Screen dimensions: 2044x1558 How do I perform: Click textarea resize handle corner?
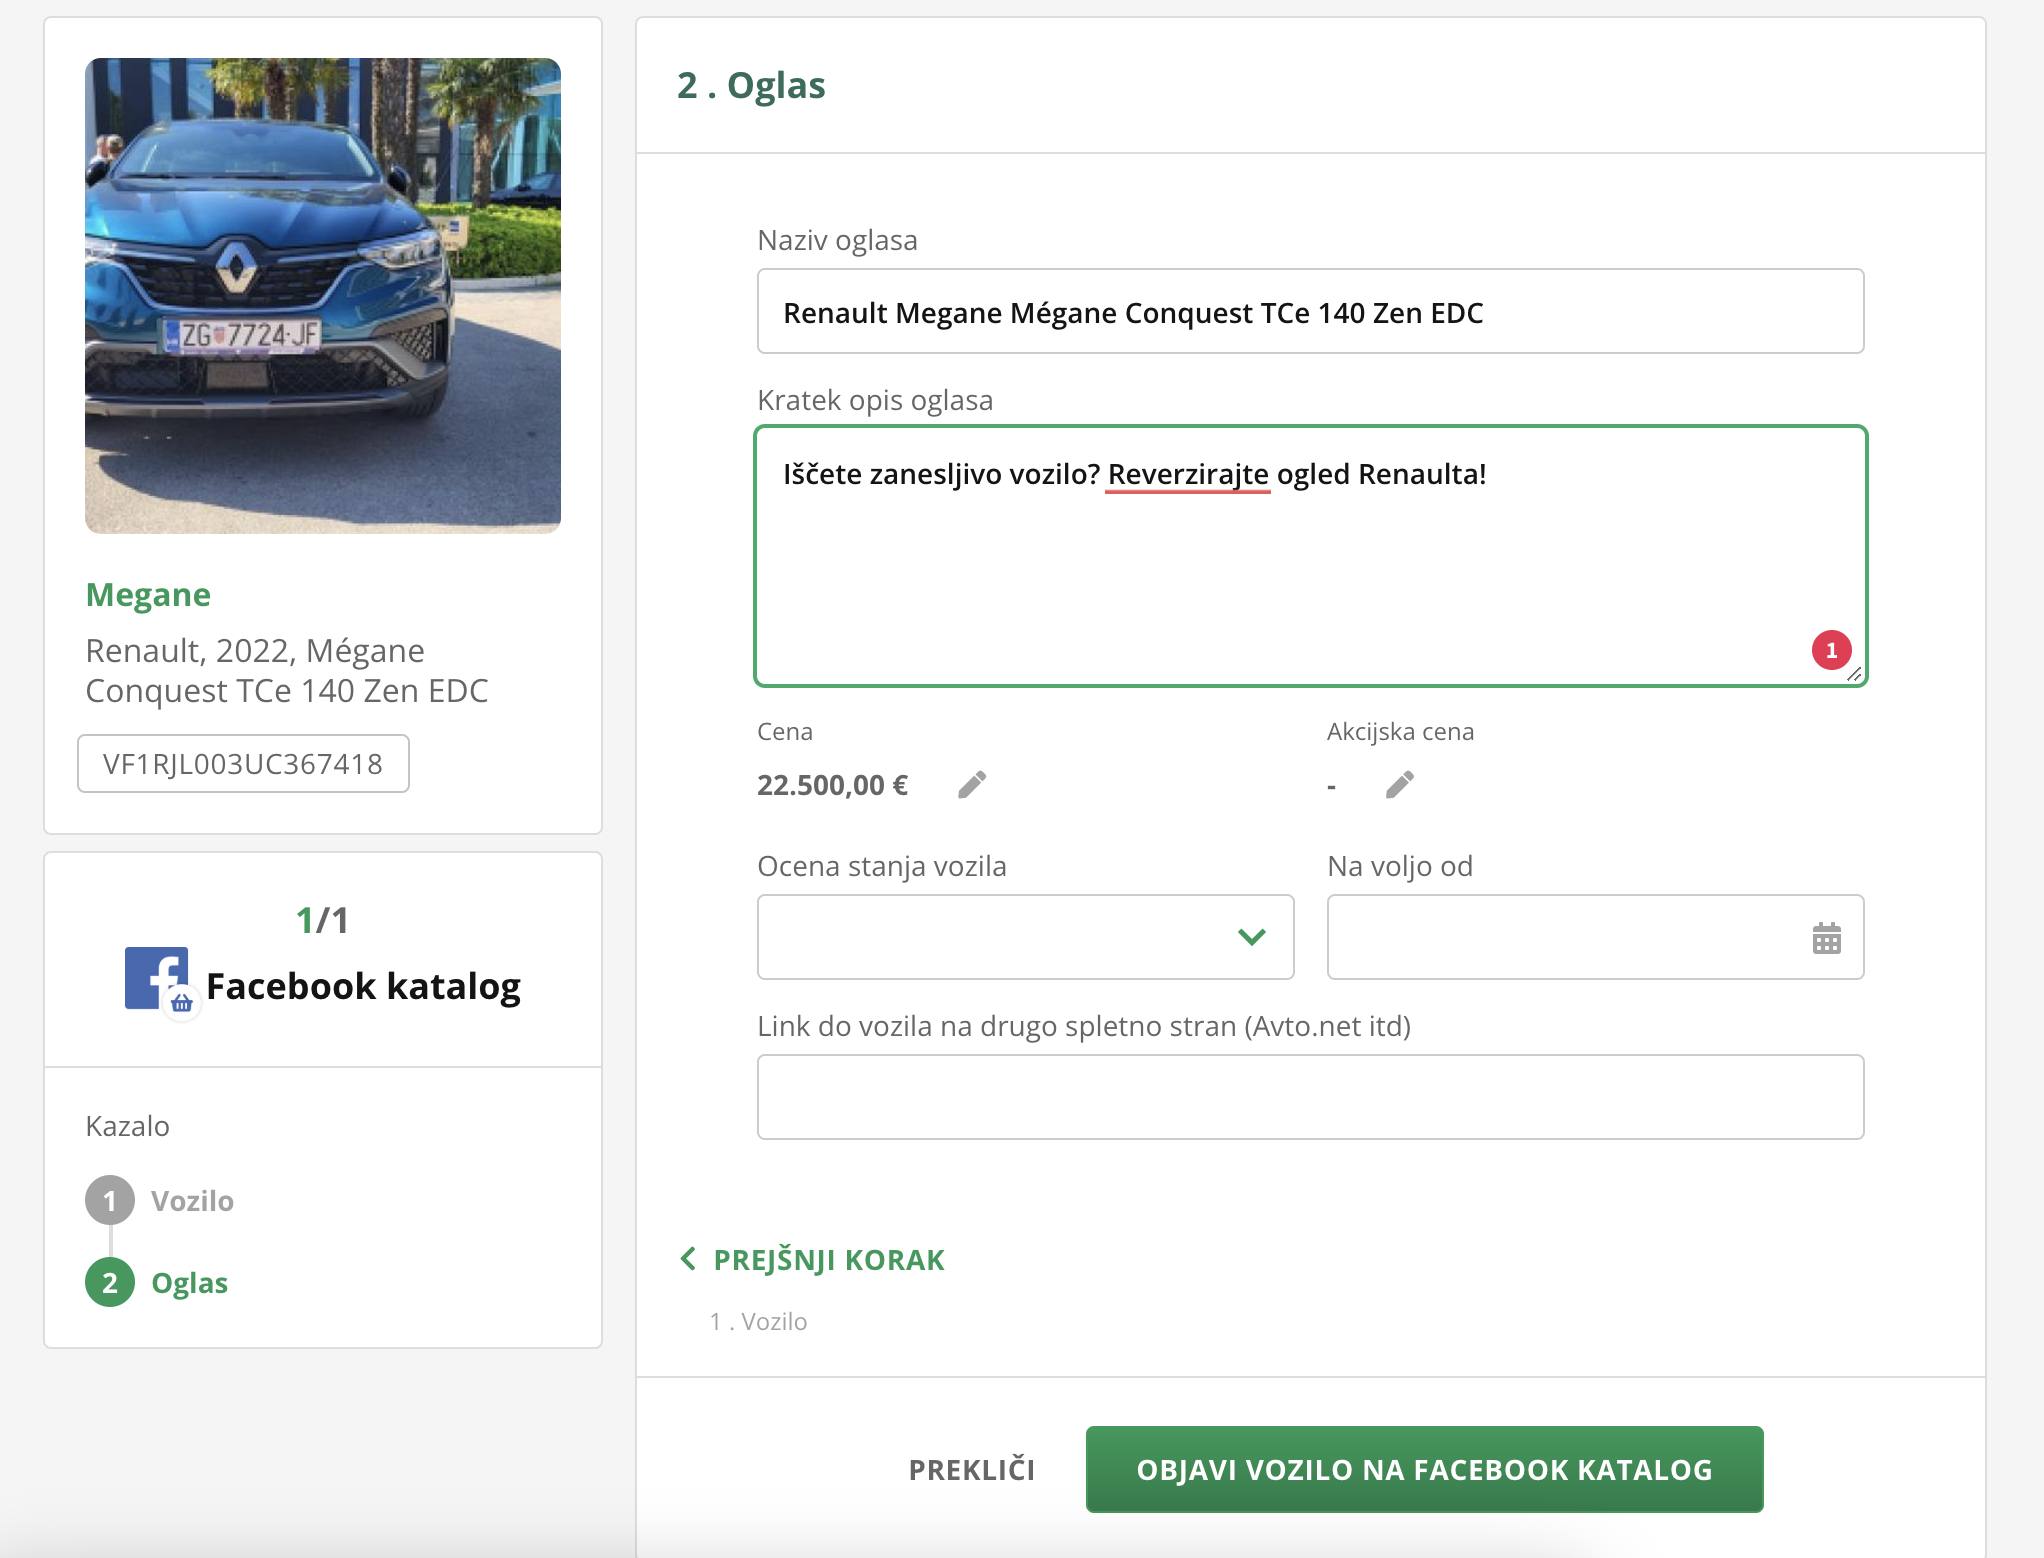tap(1853, 674)
